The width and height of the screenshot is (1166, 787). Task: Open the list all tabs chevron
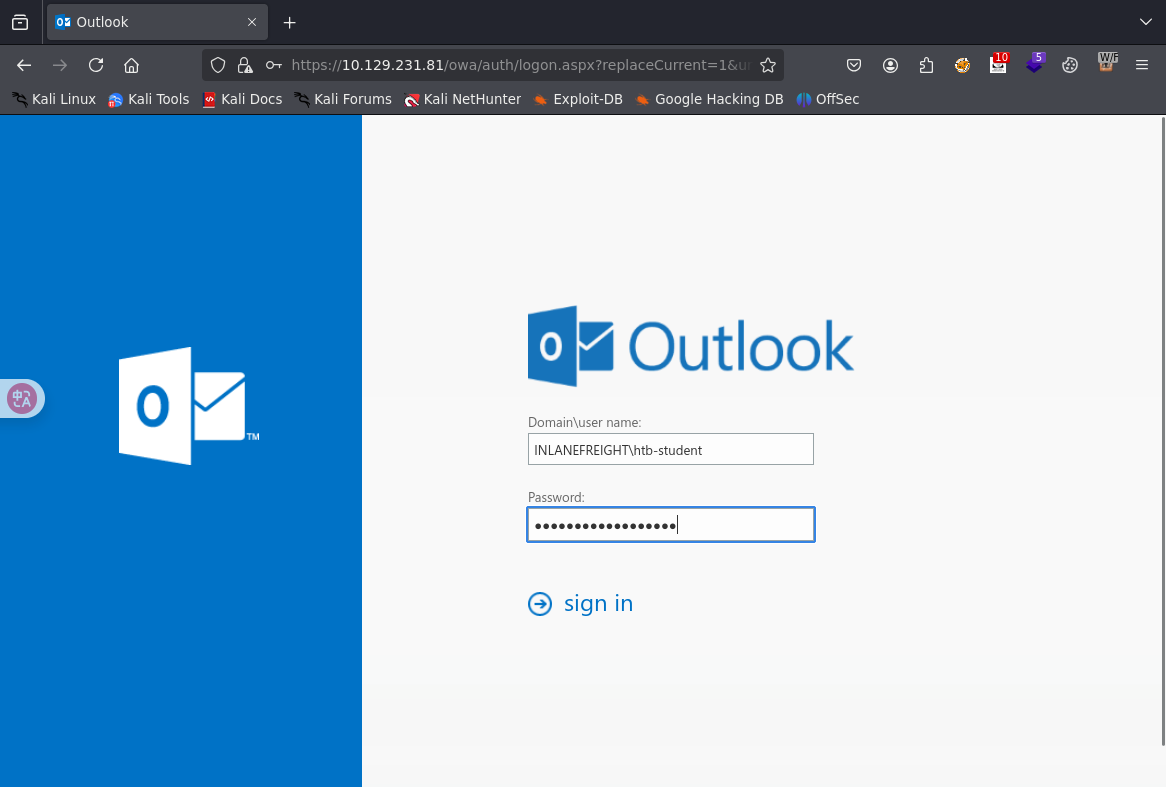coord(1145,22)
